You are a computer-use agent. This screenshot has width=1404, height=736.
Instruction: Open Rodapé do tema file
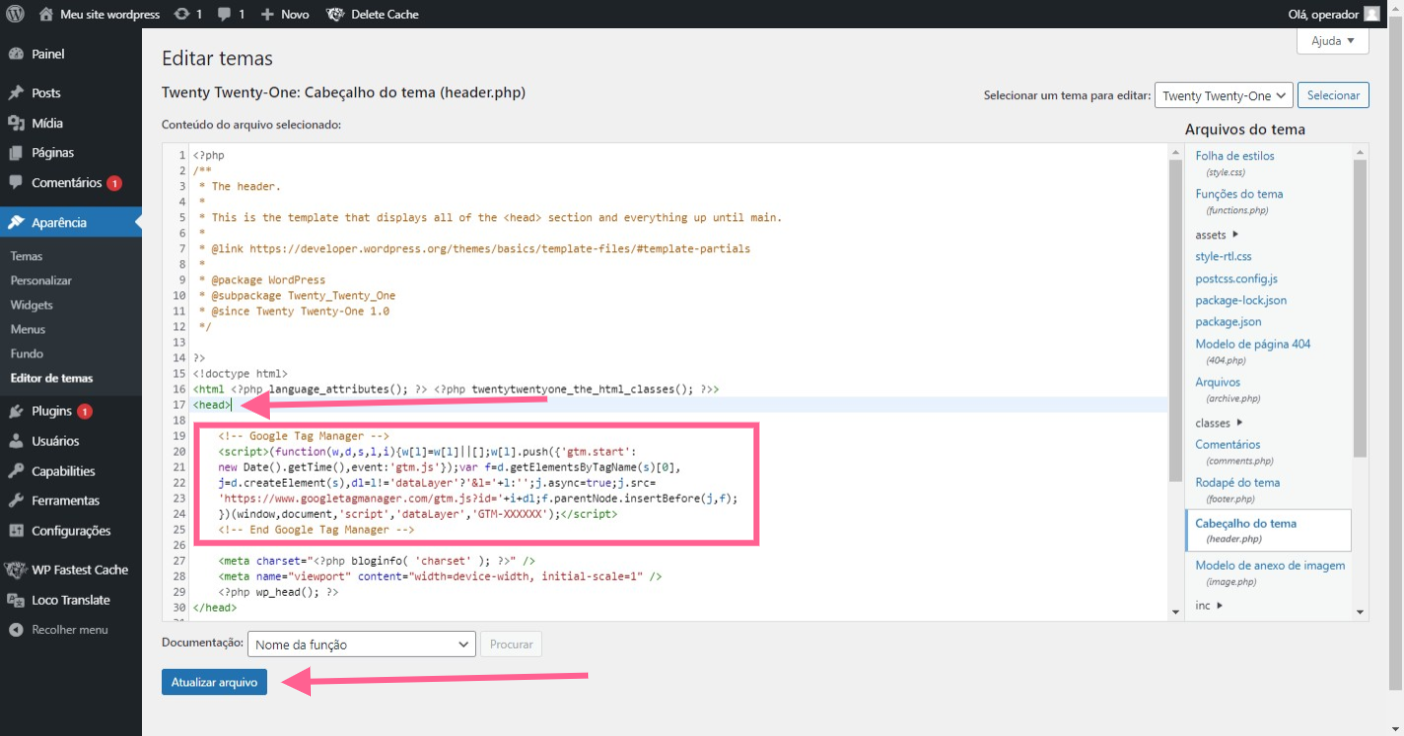coord(1238,482)
